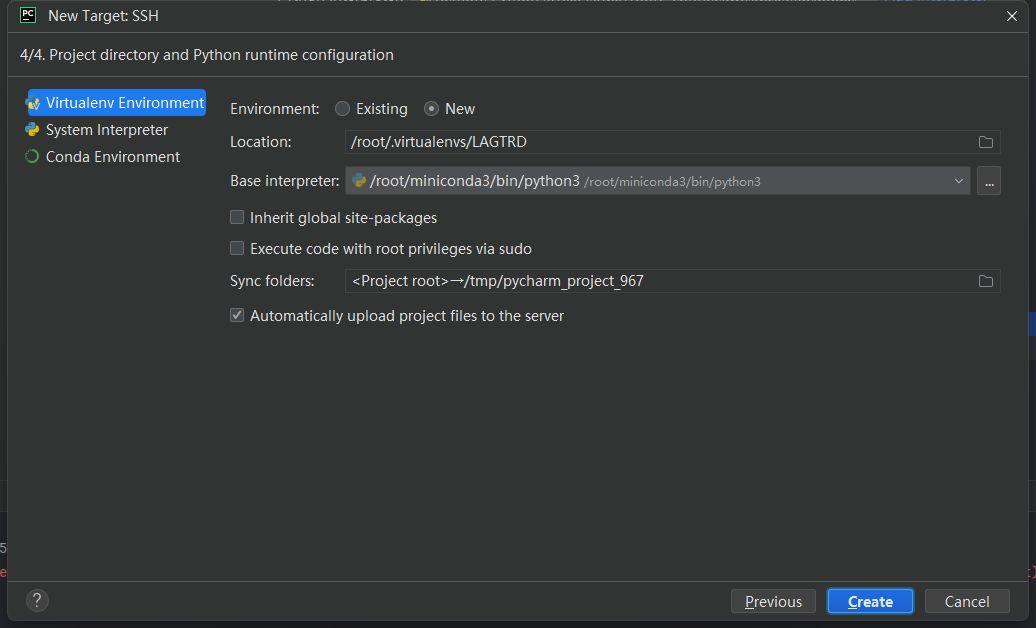Click the step 4/4 heading text
1036x628 pixels.
coord(207,55)
